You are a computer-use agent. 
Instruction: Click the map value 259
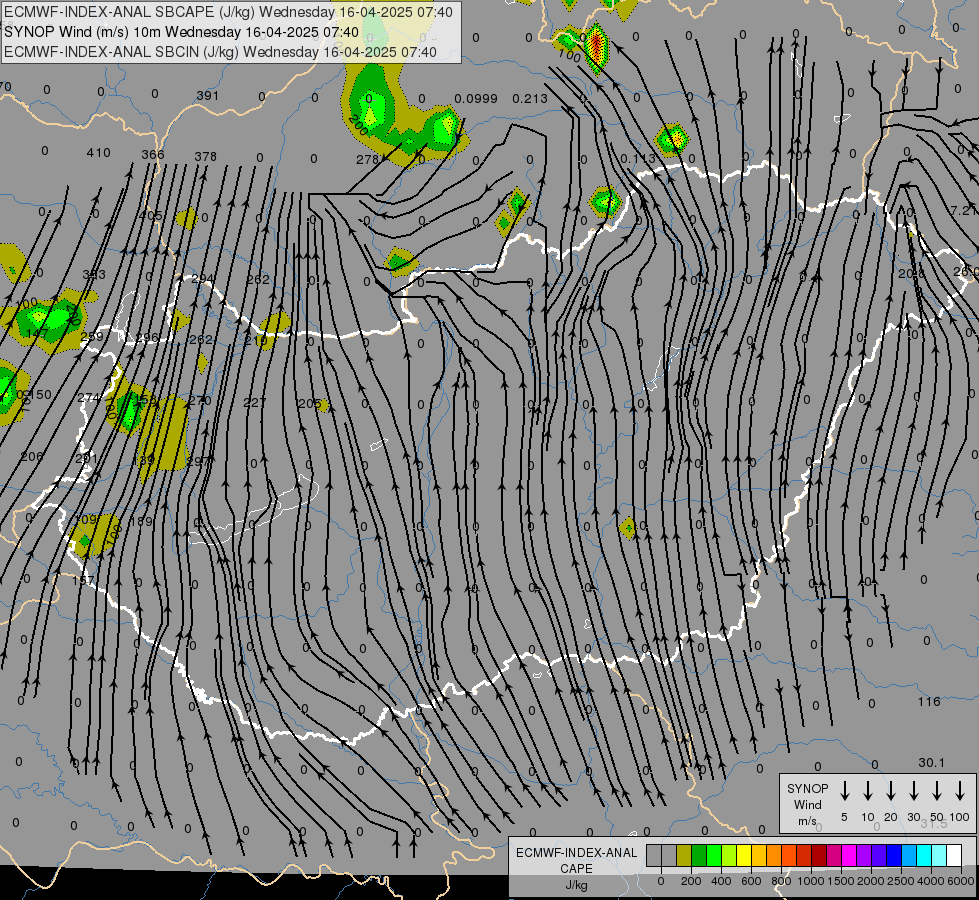click(92, 337)
